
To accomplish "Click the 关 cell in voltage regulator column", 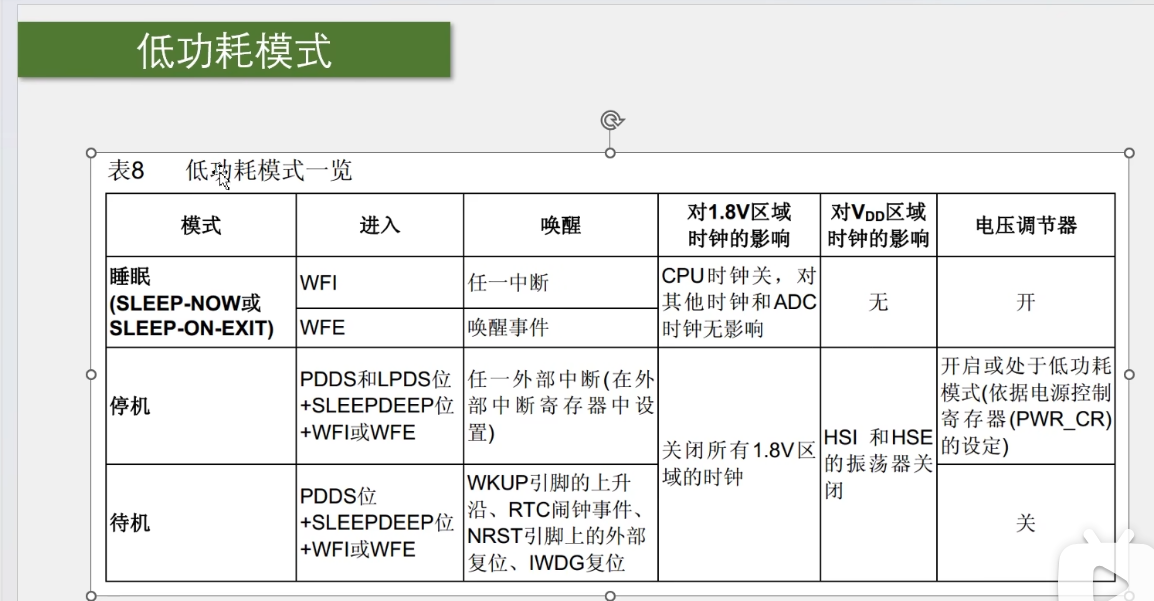I will pos(1026,523).
